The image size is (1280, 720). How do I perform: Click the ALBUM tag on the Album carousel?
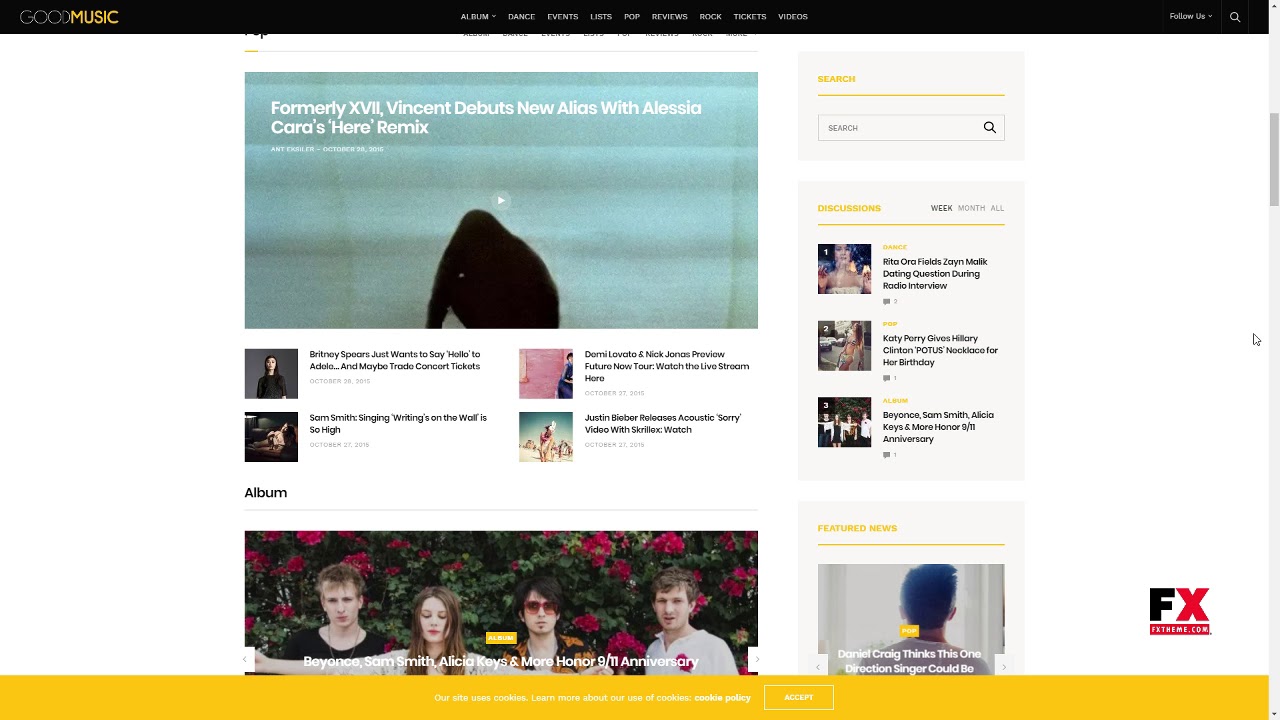click(x=501, y=638)
